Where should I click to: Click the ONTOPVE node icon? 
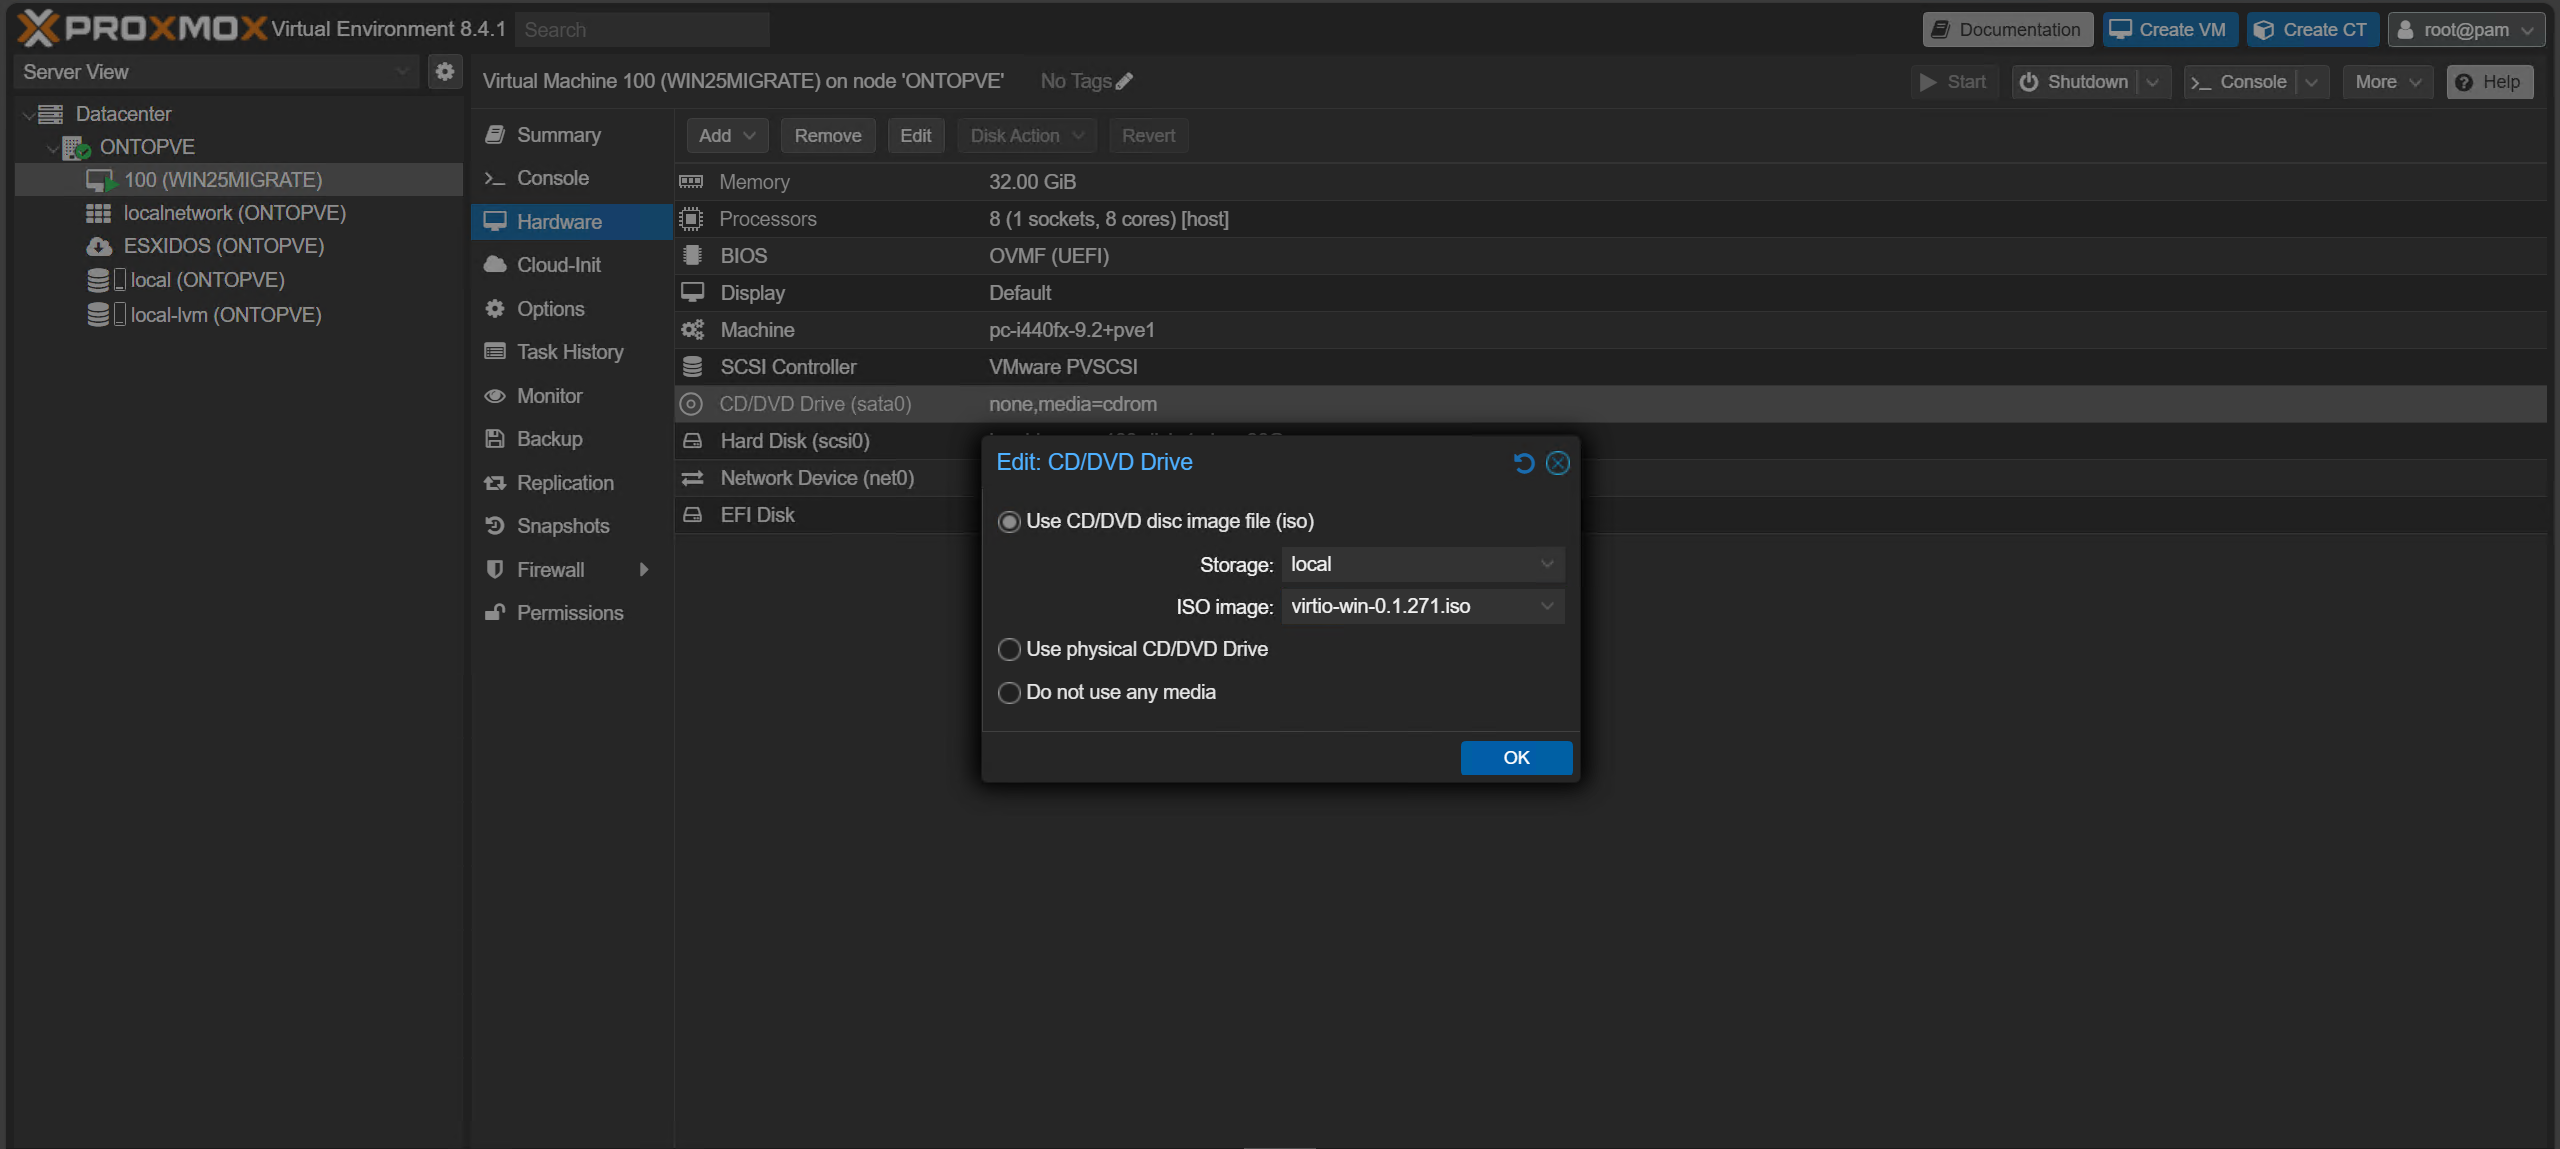tap(76, 148)
